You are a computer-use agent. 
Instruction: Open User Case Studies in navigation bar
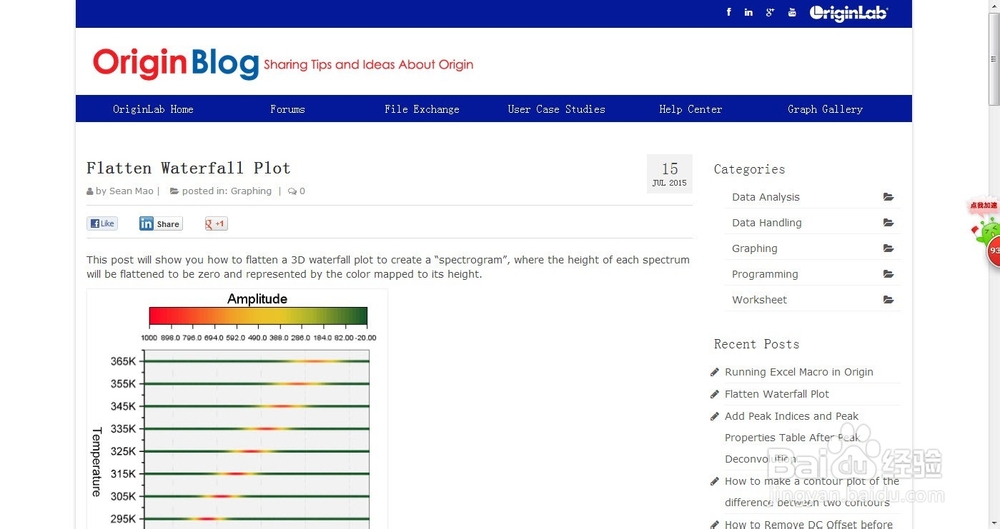(x=556, y=109)
